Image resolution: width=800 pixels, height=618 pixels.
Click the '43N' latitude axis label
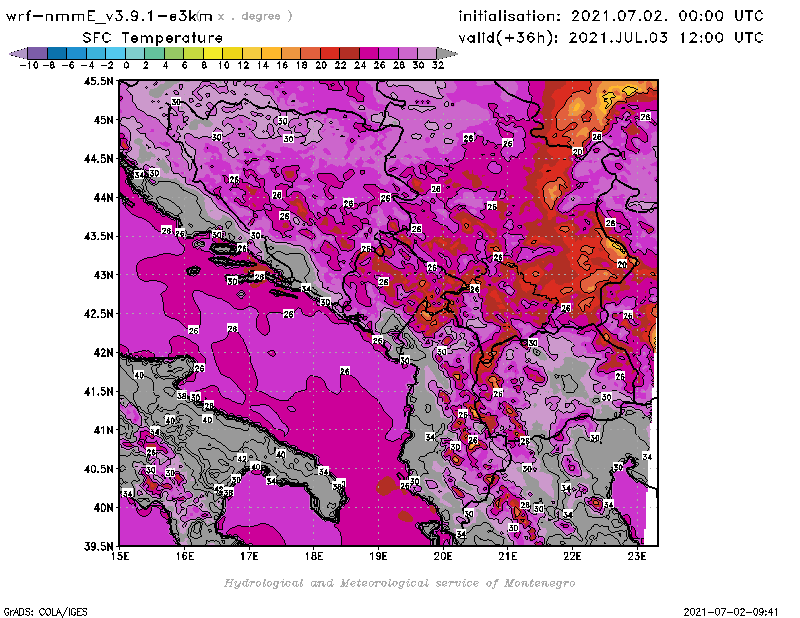pos(104,275)
